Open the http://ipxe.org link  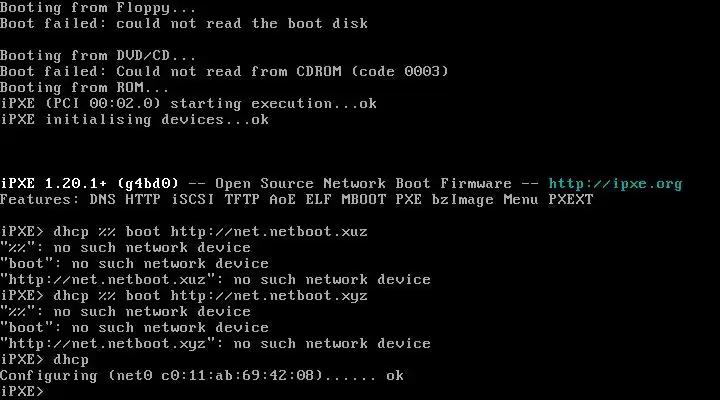coord(615,183)
